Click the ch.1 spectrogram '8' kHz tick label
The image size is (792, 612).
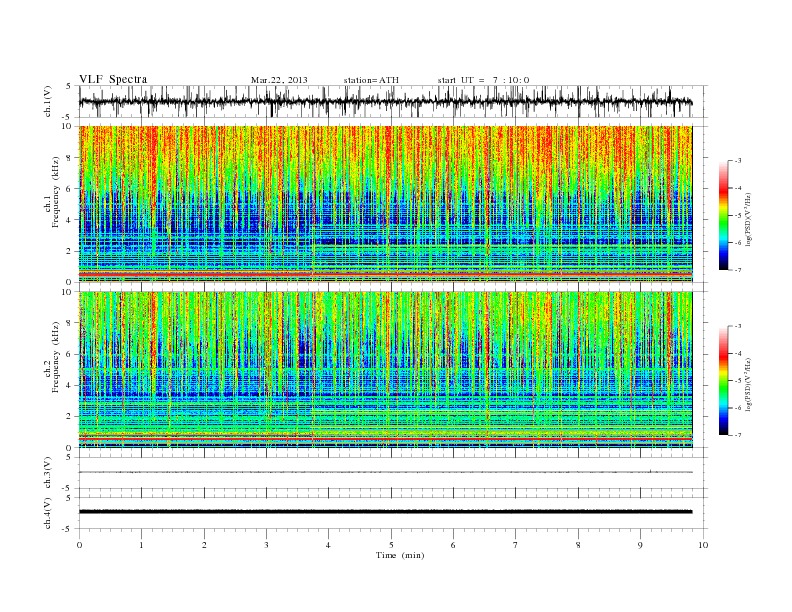(69, 158)
